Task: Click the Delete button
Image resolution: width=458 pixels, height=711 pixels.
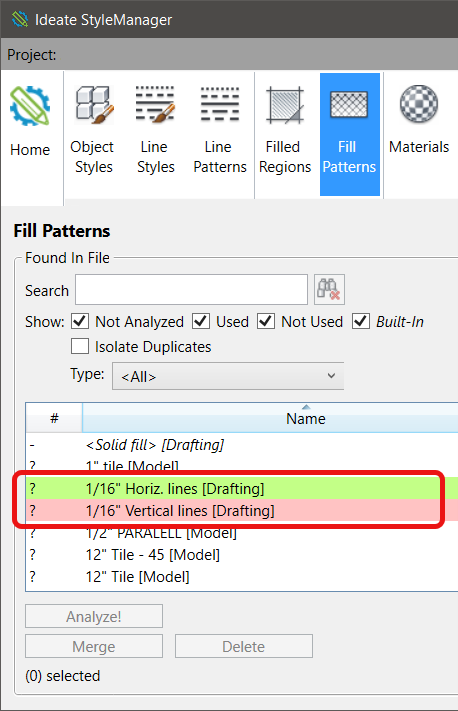Action: [244, 646]
